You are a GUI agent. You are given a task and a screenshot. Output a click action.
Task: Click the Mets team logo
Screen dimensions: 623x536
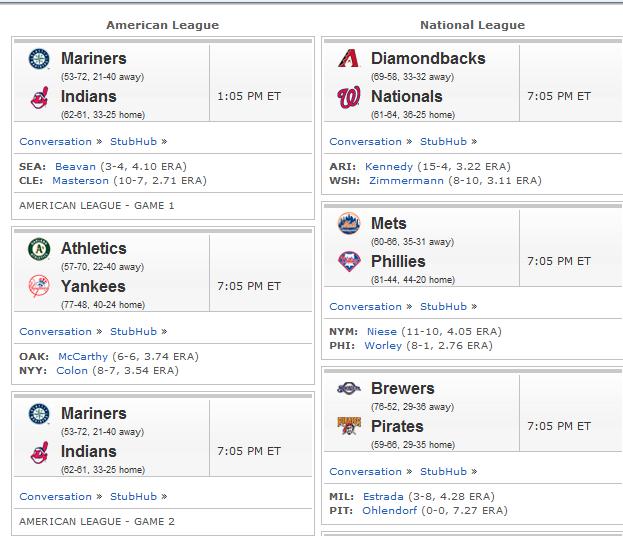pyautogui.click(x=349, y=223)
